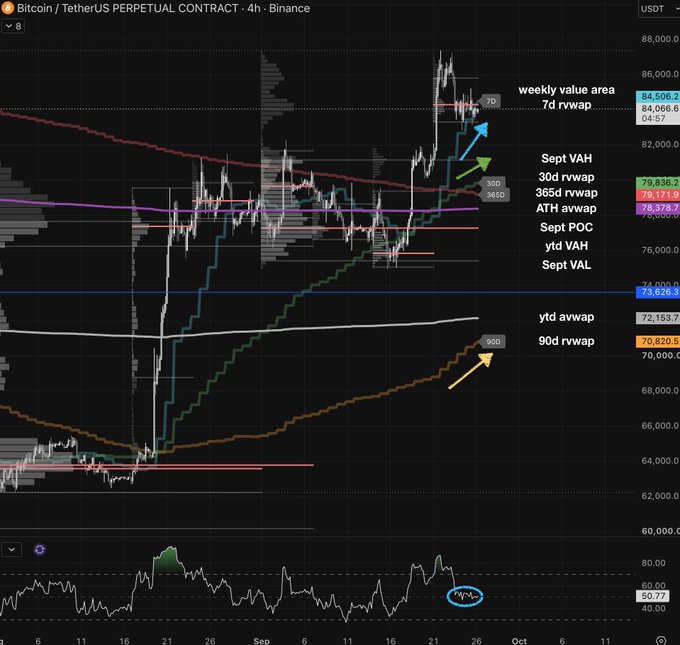Select the 7D rvwap line tag
The width and height of the screenshot is (680, 645).
click(490, 101)
